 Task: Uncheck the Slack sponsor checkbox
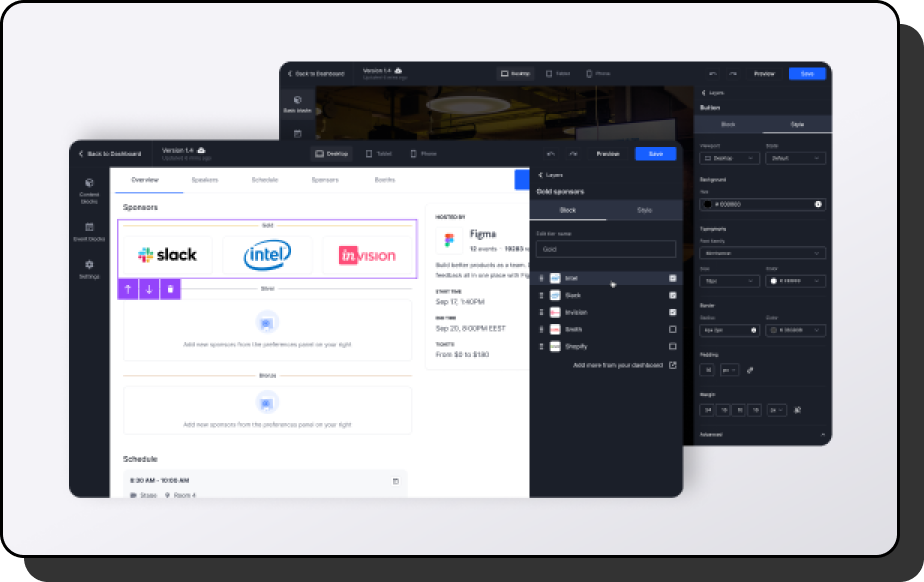pos(672,295)
